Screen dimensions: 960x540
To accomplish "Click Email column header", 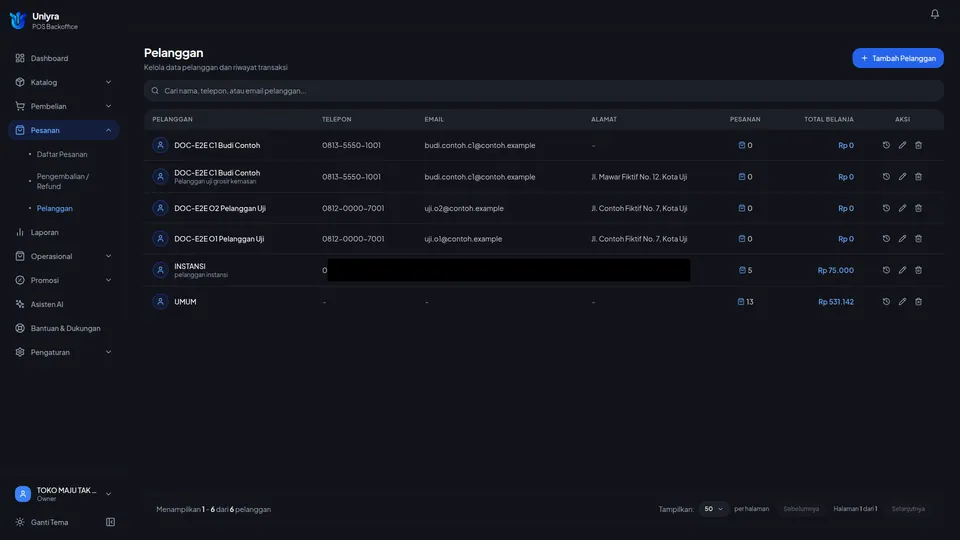I will point(433,119).
